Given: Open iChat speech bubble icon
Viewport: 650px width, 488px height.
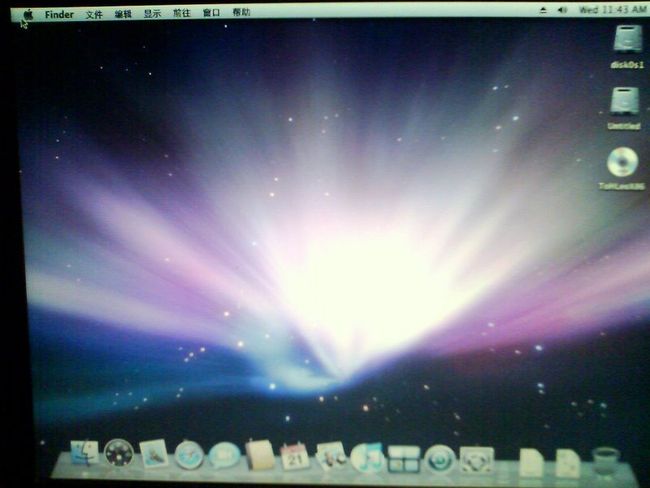Looking at the screenshot, I should pos(224,456).
